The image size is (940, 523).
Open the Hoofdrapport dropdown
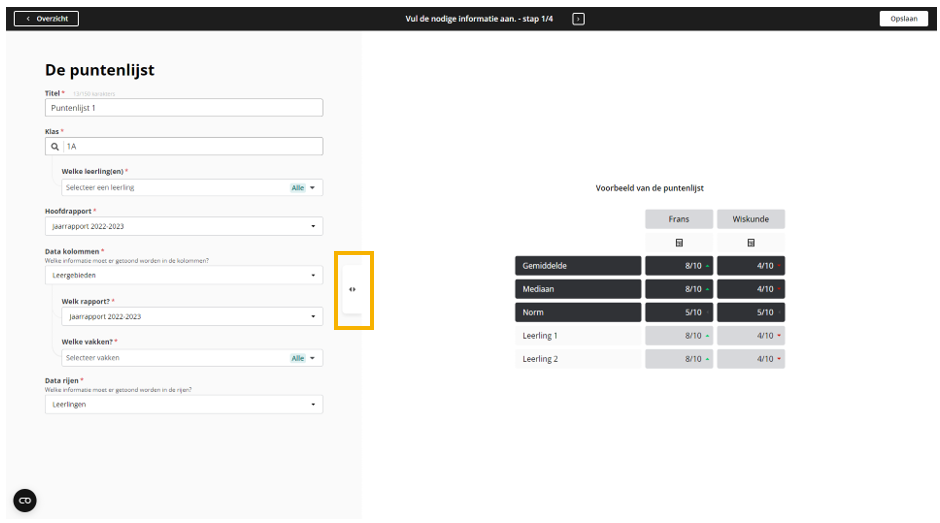(x=184, y=226)
